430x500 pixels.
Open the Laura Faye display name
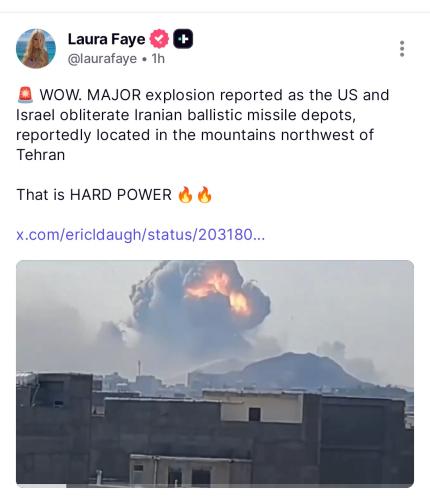click(107, 39)
